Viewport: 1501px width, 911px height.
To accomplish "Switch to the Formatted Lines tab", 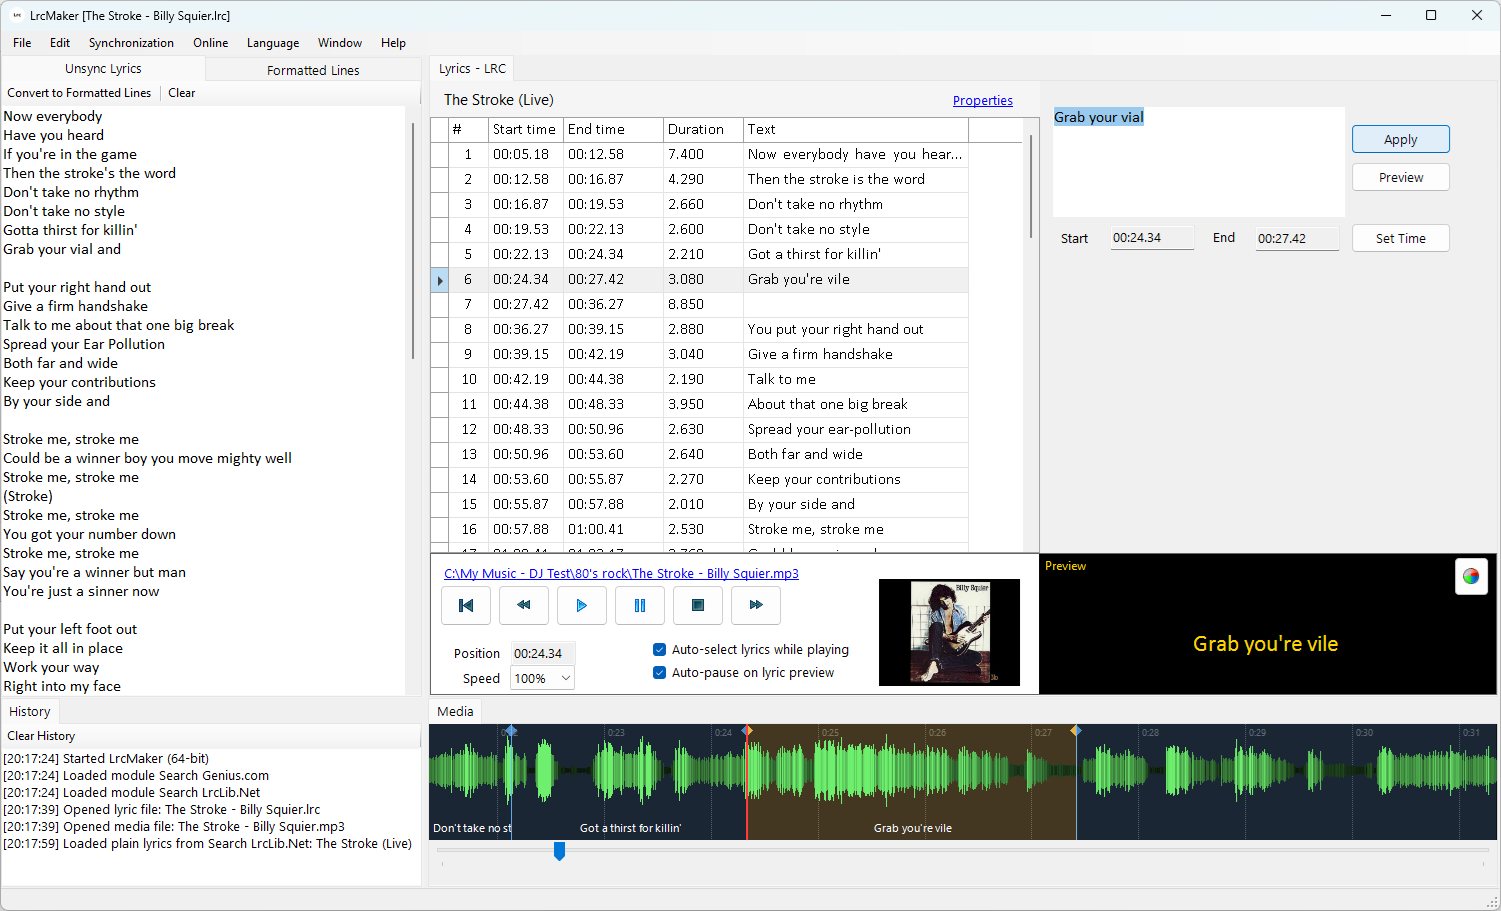I will click(x=313, y=70).
